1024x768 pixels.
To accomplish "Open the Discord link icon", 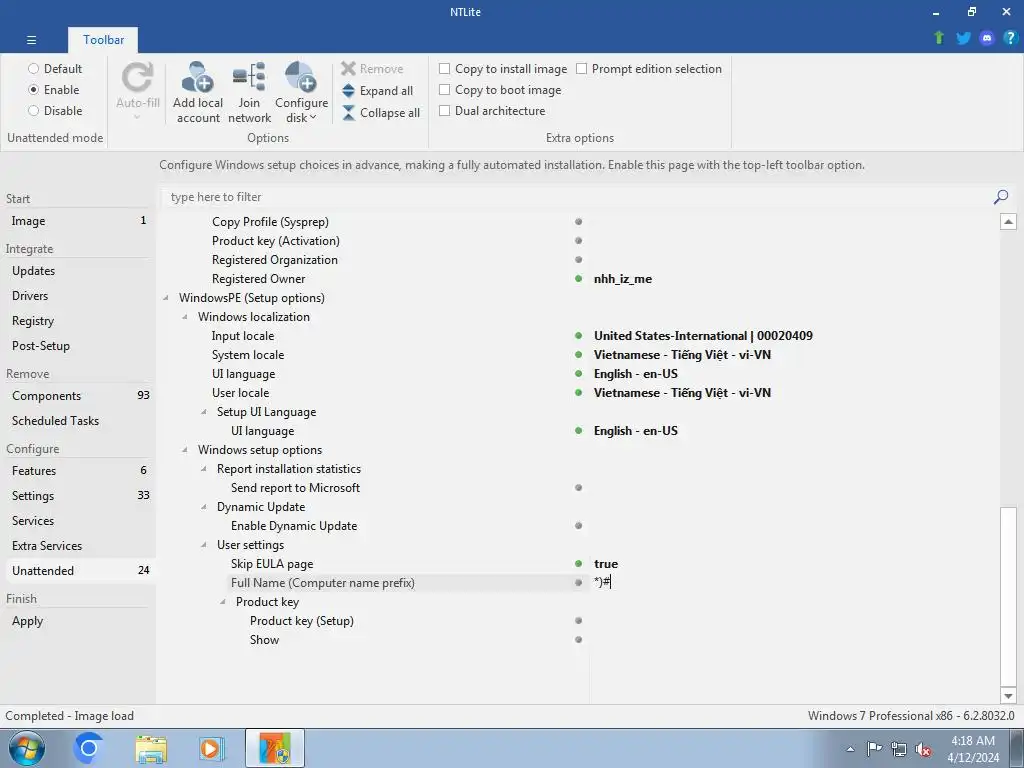I will [987, 38].
